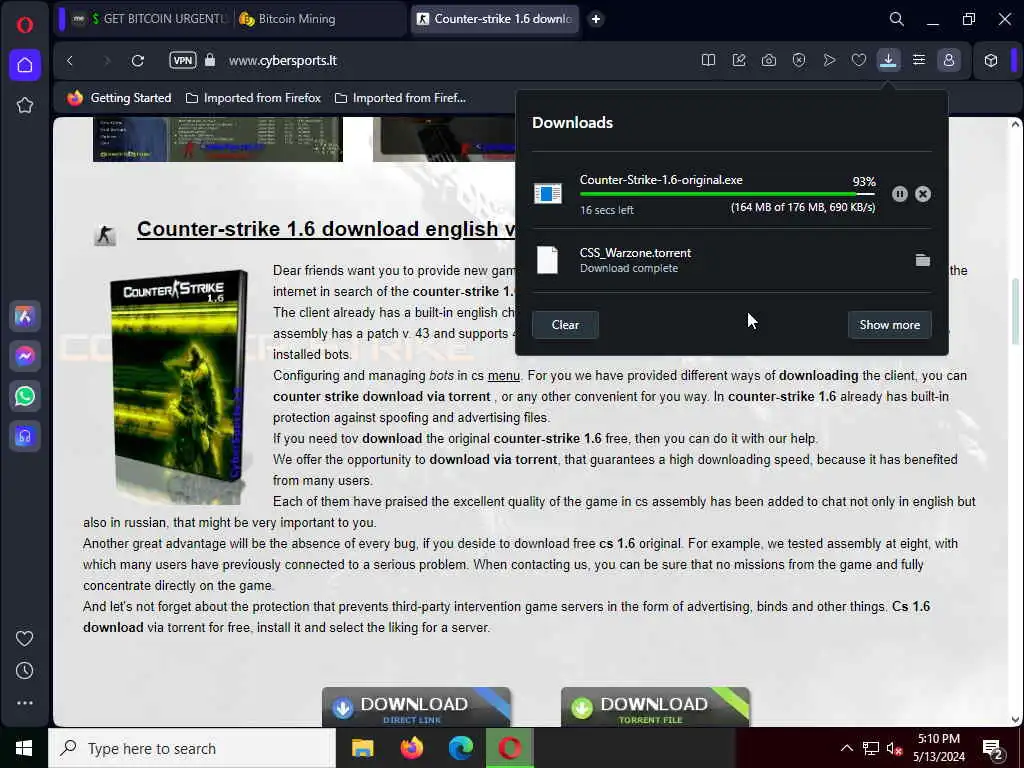The width and height of the screenshot is (1024, 768).
Task: Open Easy Setup sliders icon
Action: tap(919, 61)
